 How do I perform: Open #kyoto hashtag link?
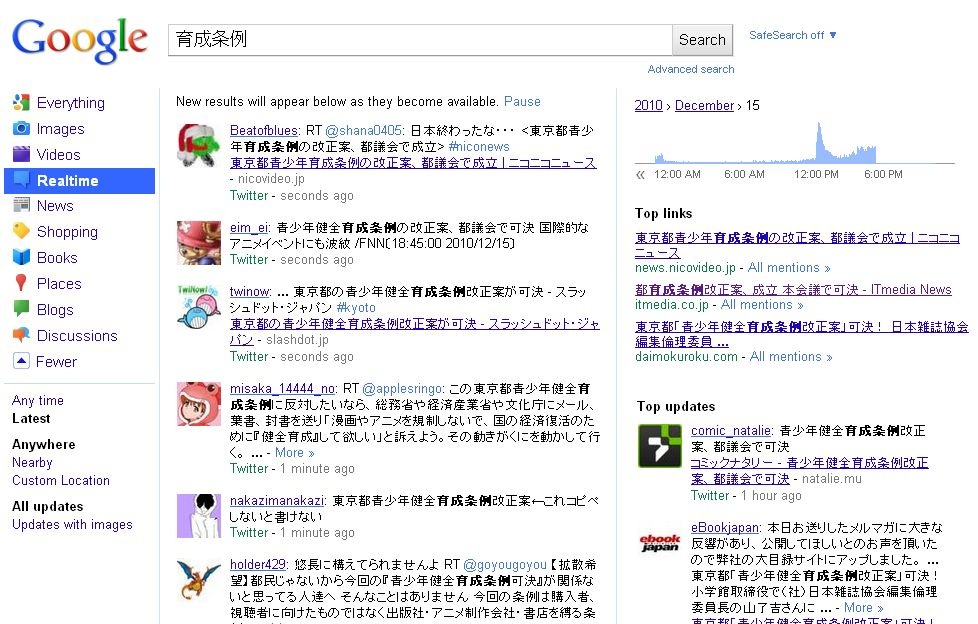(x=356, y=308)
